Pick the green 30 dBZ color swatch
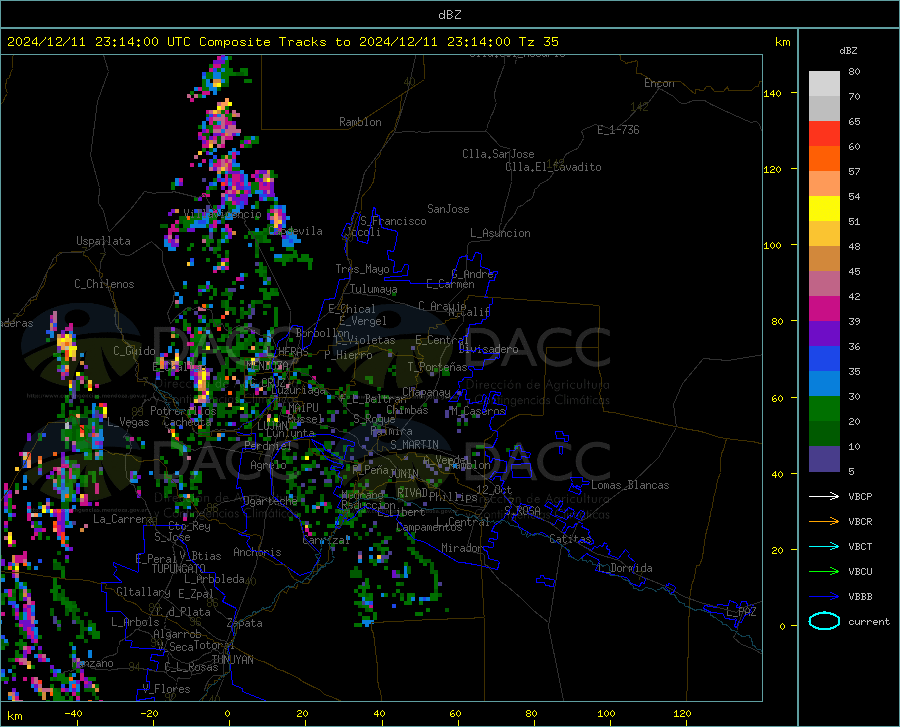Image resolution: width=900 pixels, height=727 pixels. tap(824, 409)
